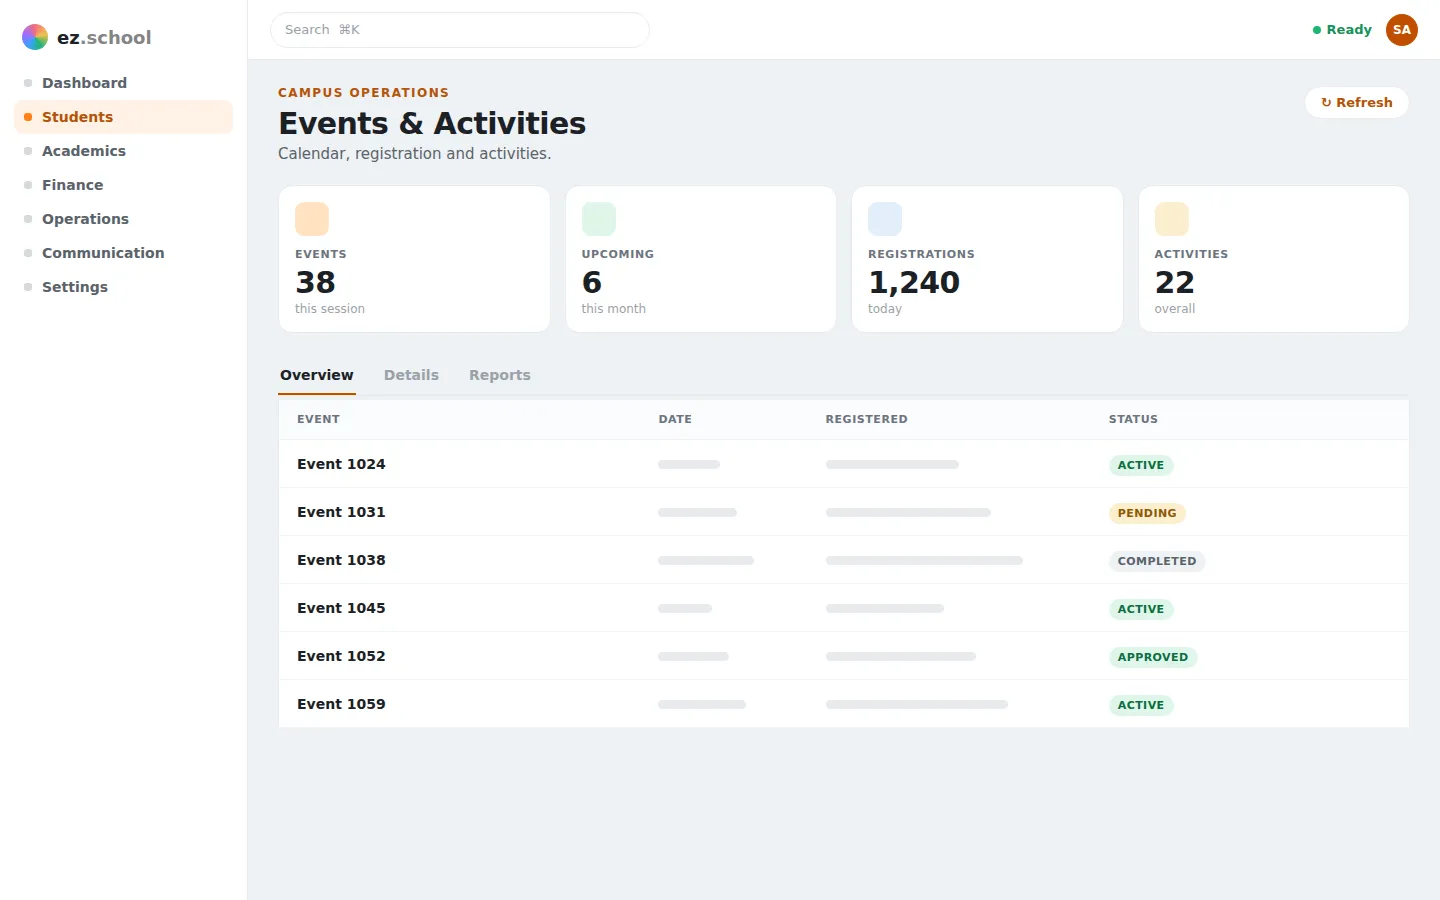Click the Events count 38

(x=315, y=282)
